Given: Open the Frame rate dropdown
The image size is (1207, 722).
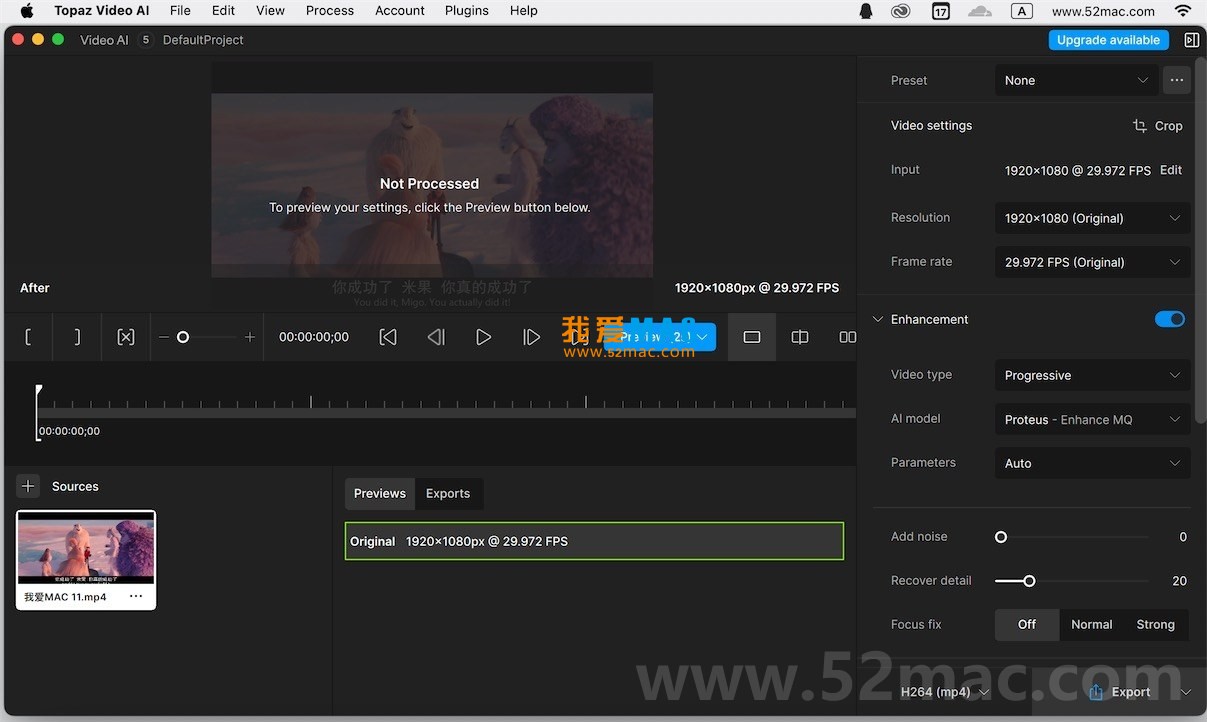Looking at the screenshot, I should click(1093, 262).
